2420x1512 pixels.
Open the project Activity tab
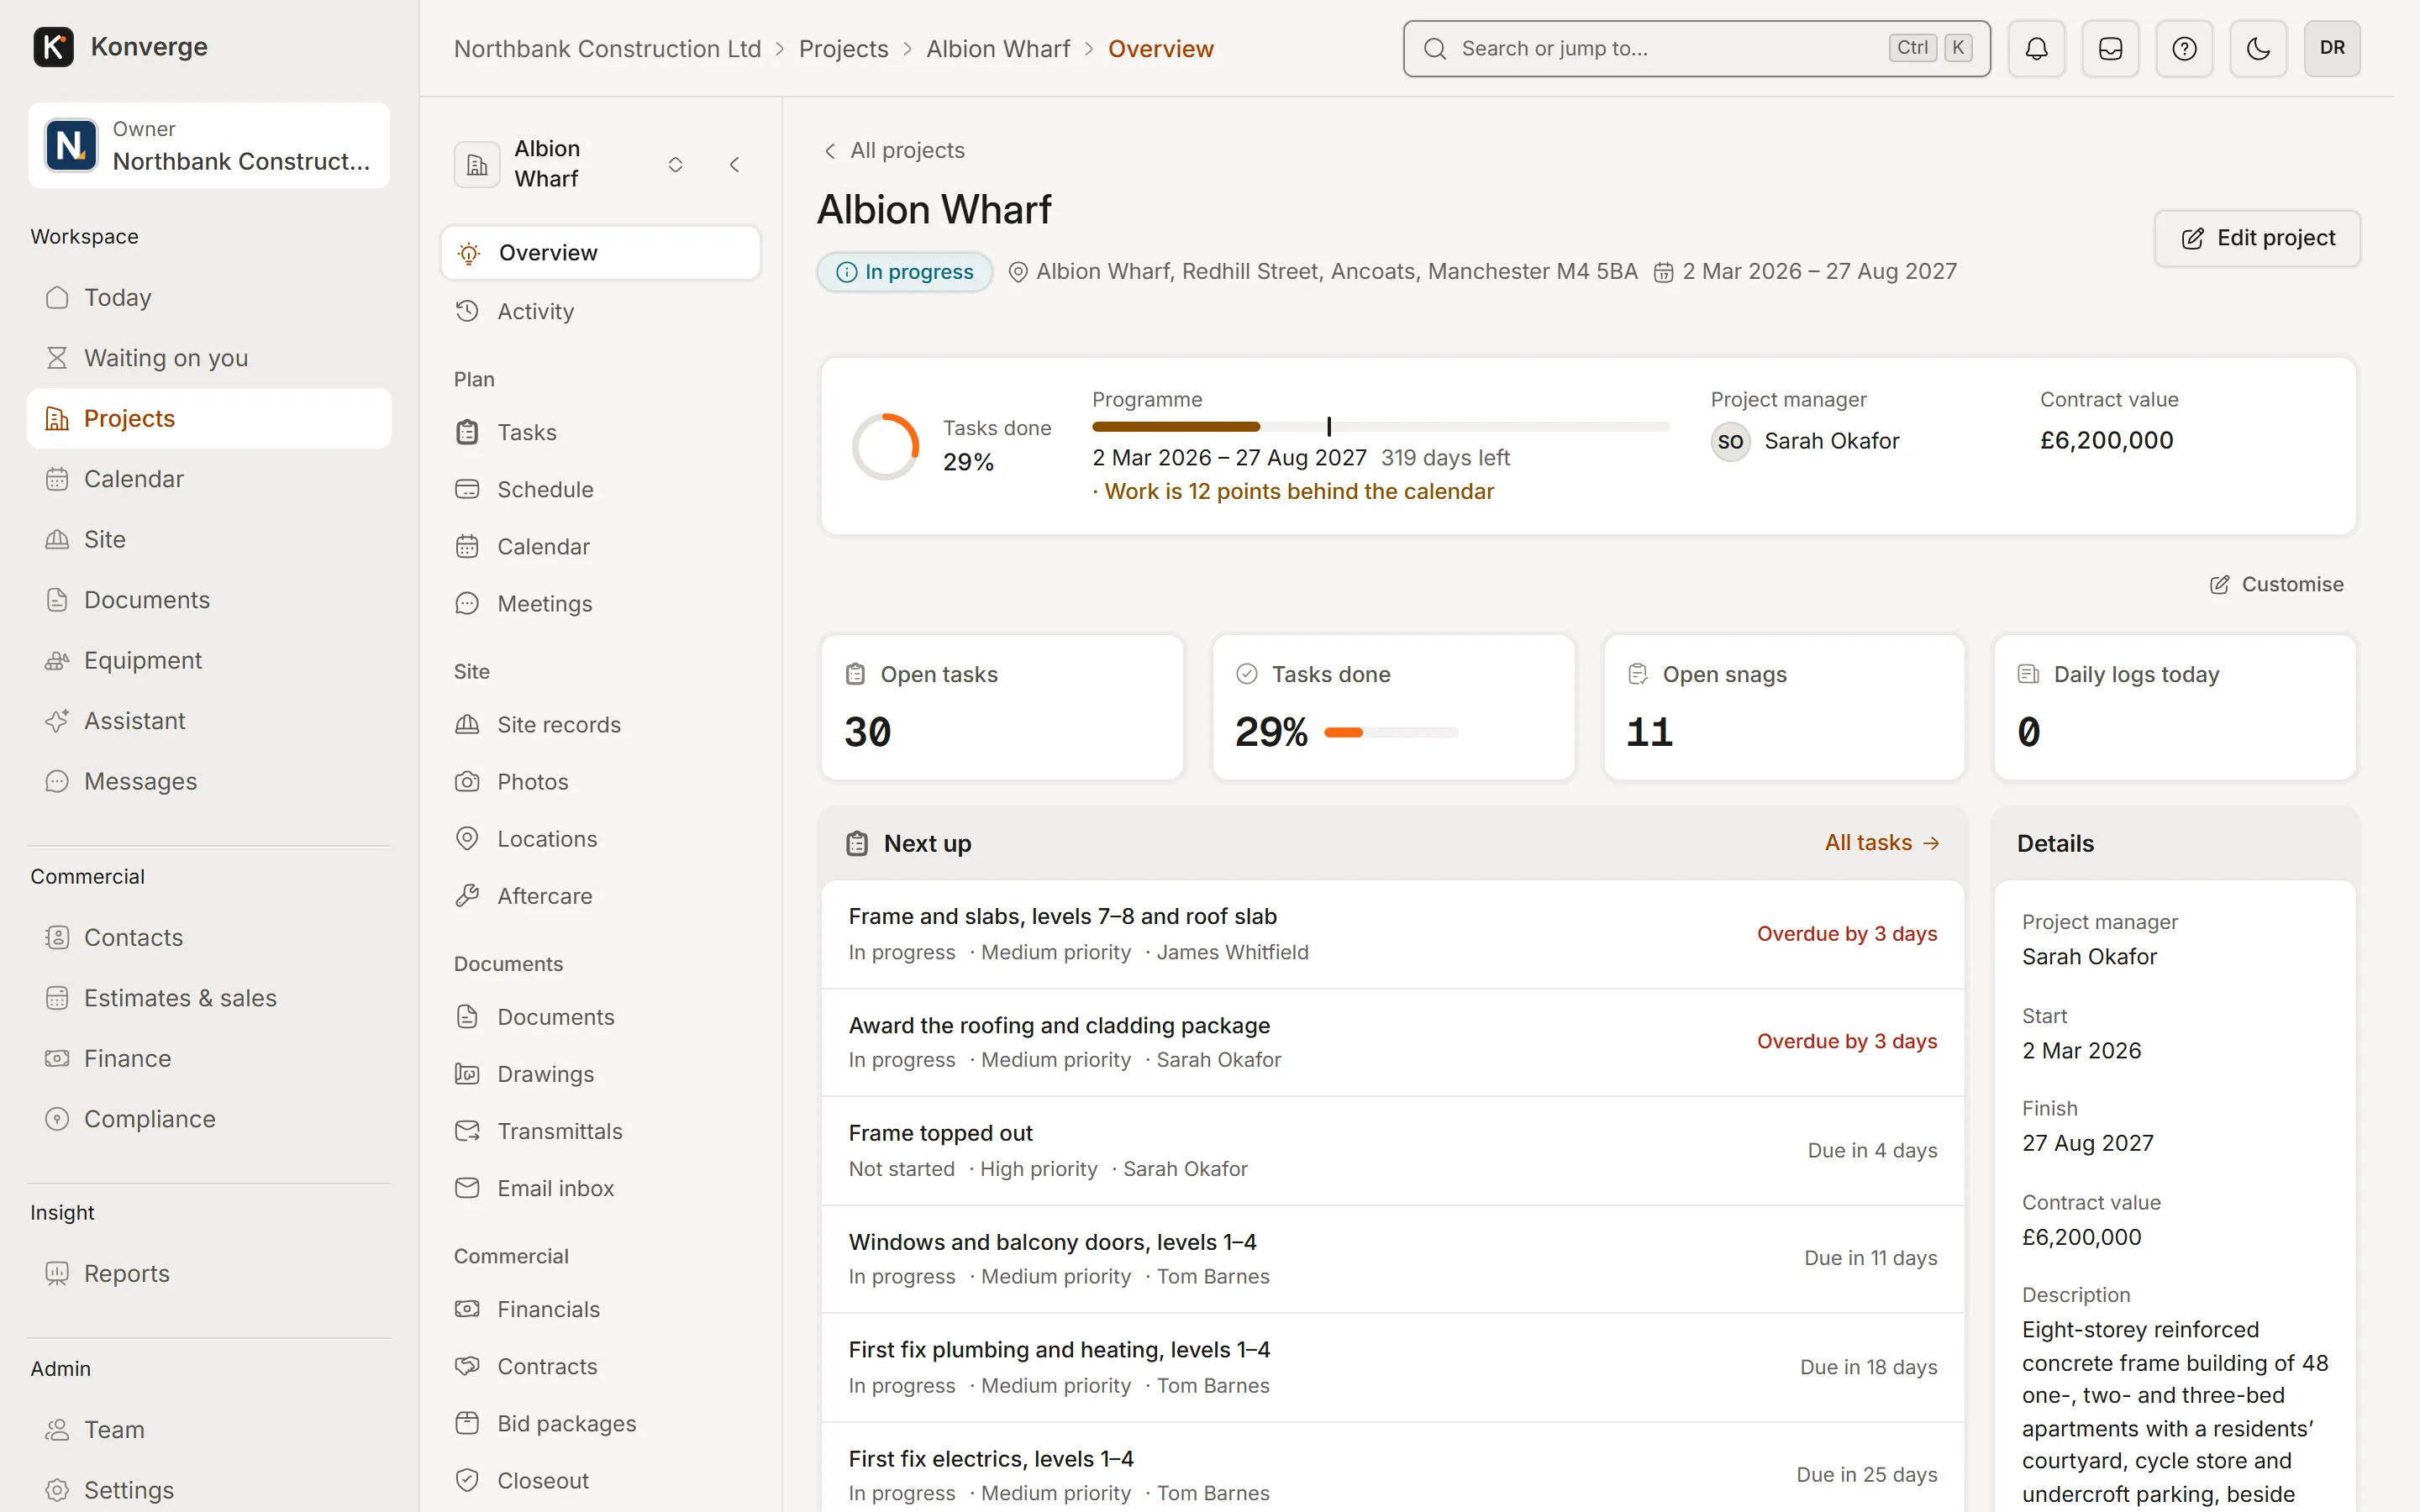pos(600,311)
